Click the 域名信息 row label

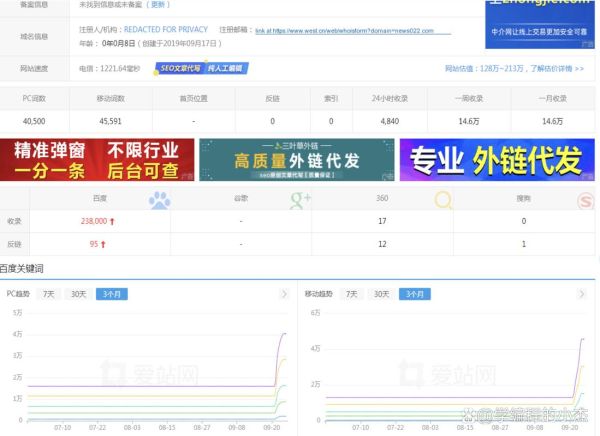[34, 36]
